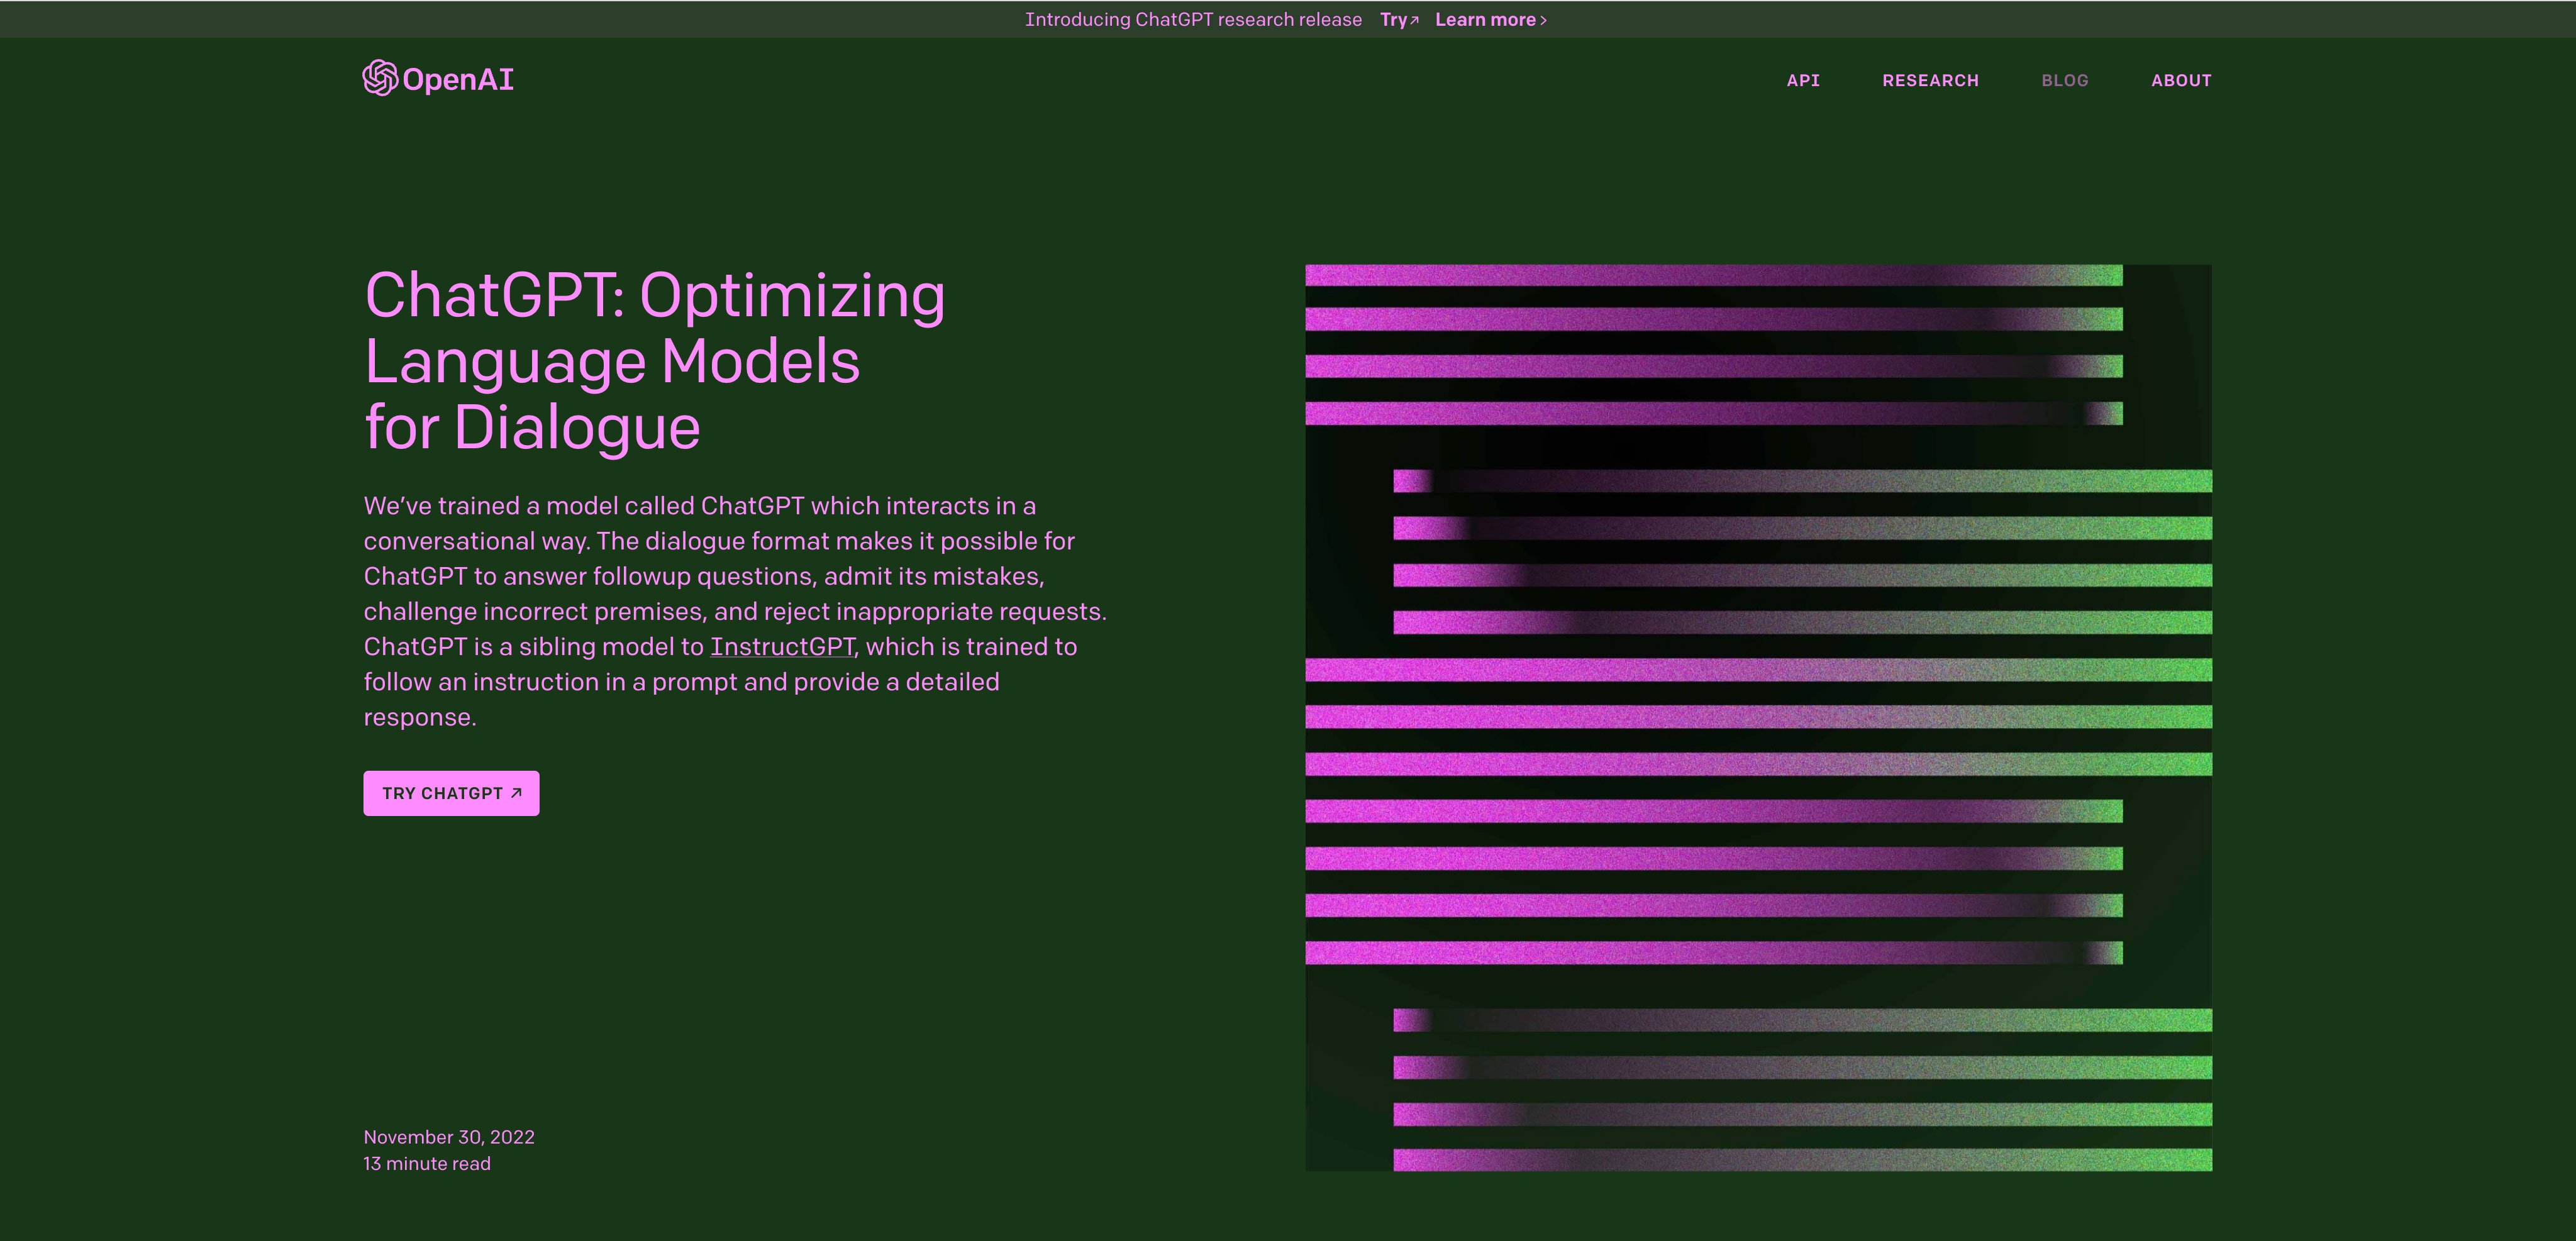Click the OpenAI swirl logo icon
This screenshot has width=2576, height=1241.
point(380,78)
